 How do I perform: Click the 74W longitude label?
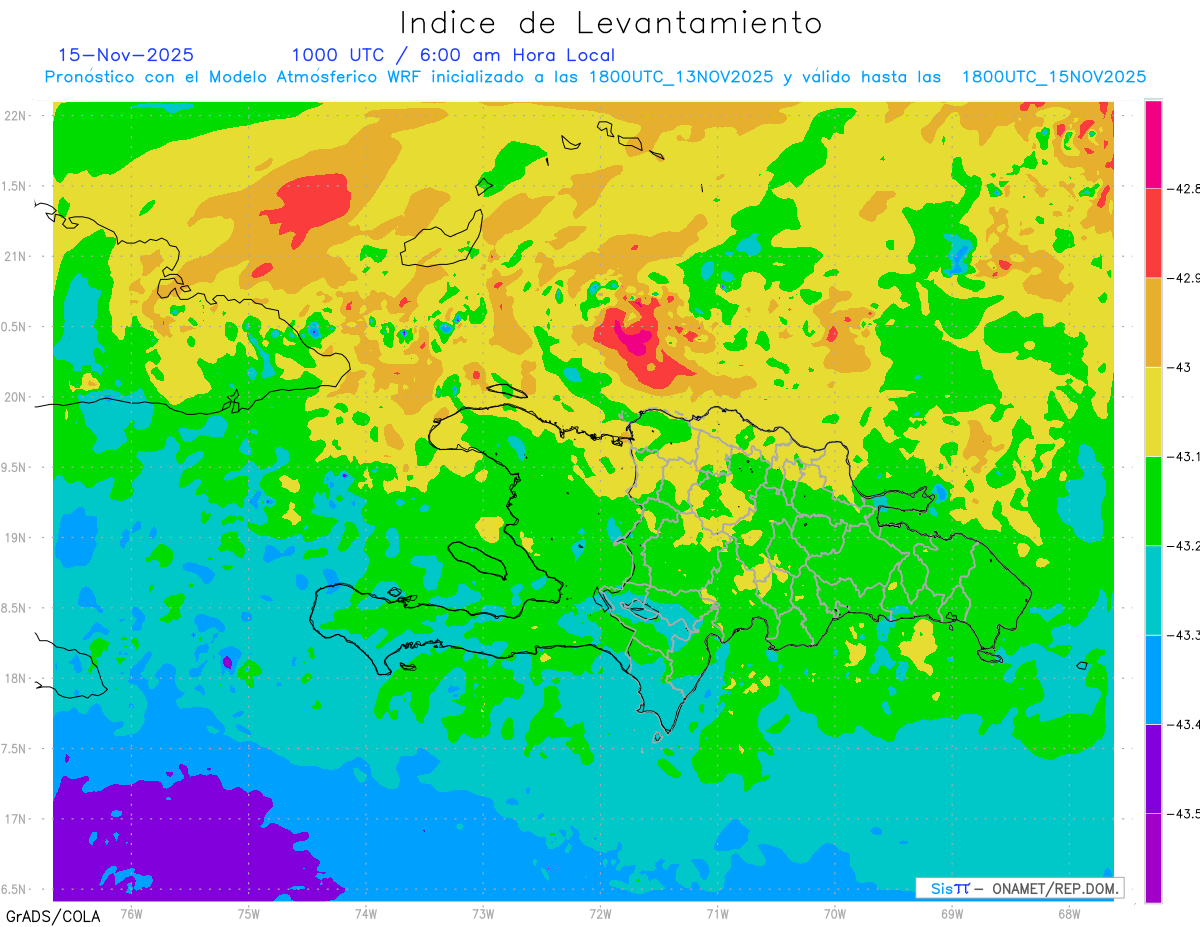(x=366, y=913)
